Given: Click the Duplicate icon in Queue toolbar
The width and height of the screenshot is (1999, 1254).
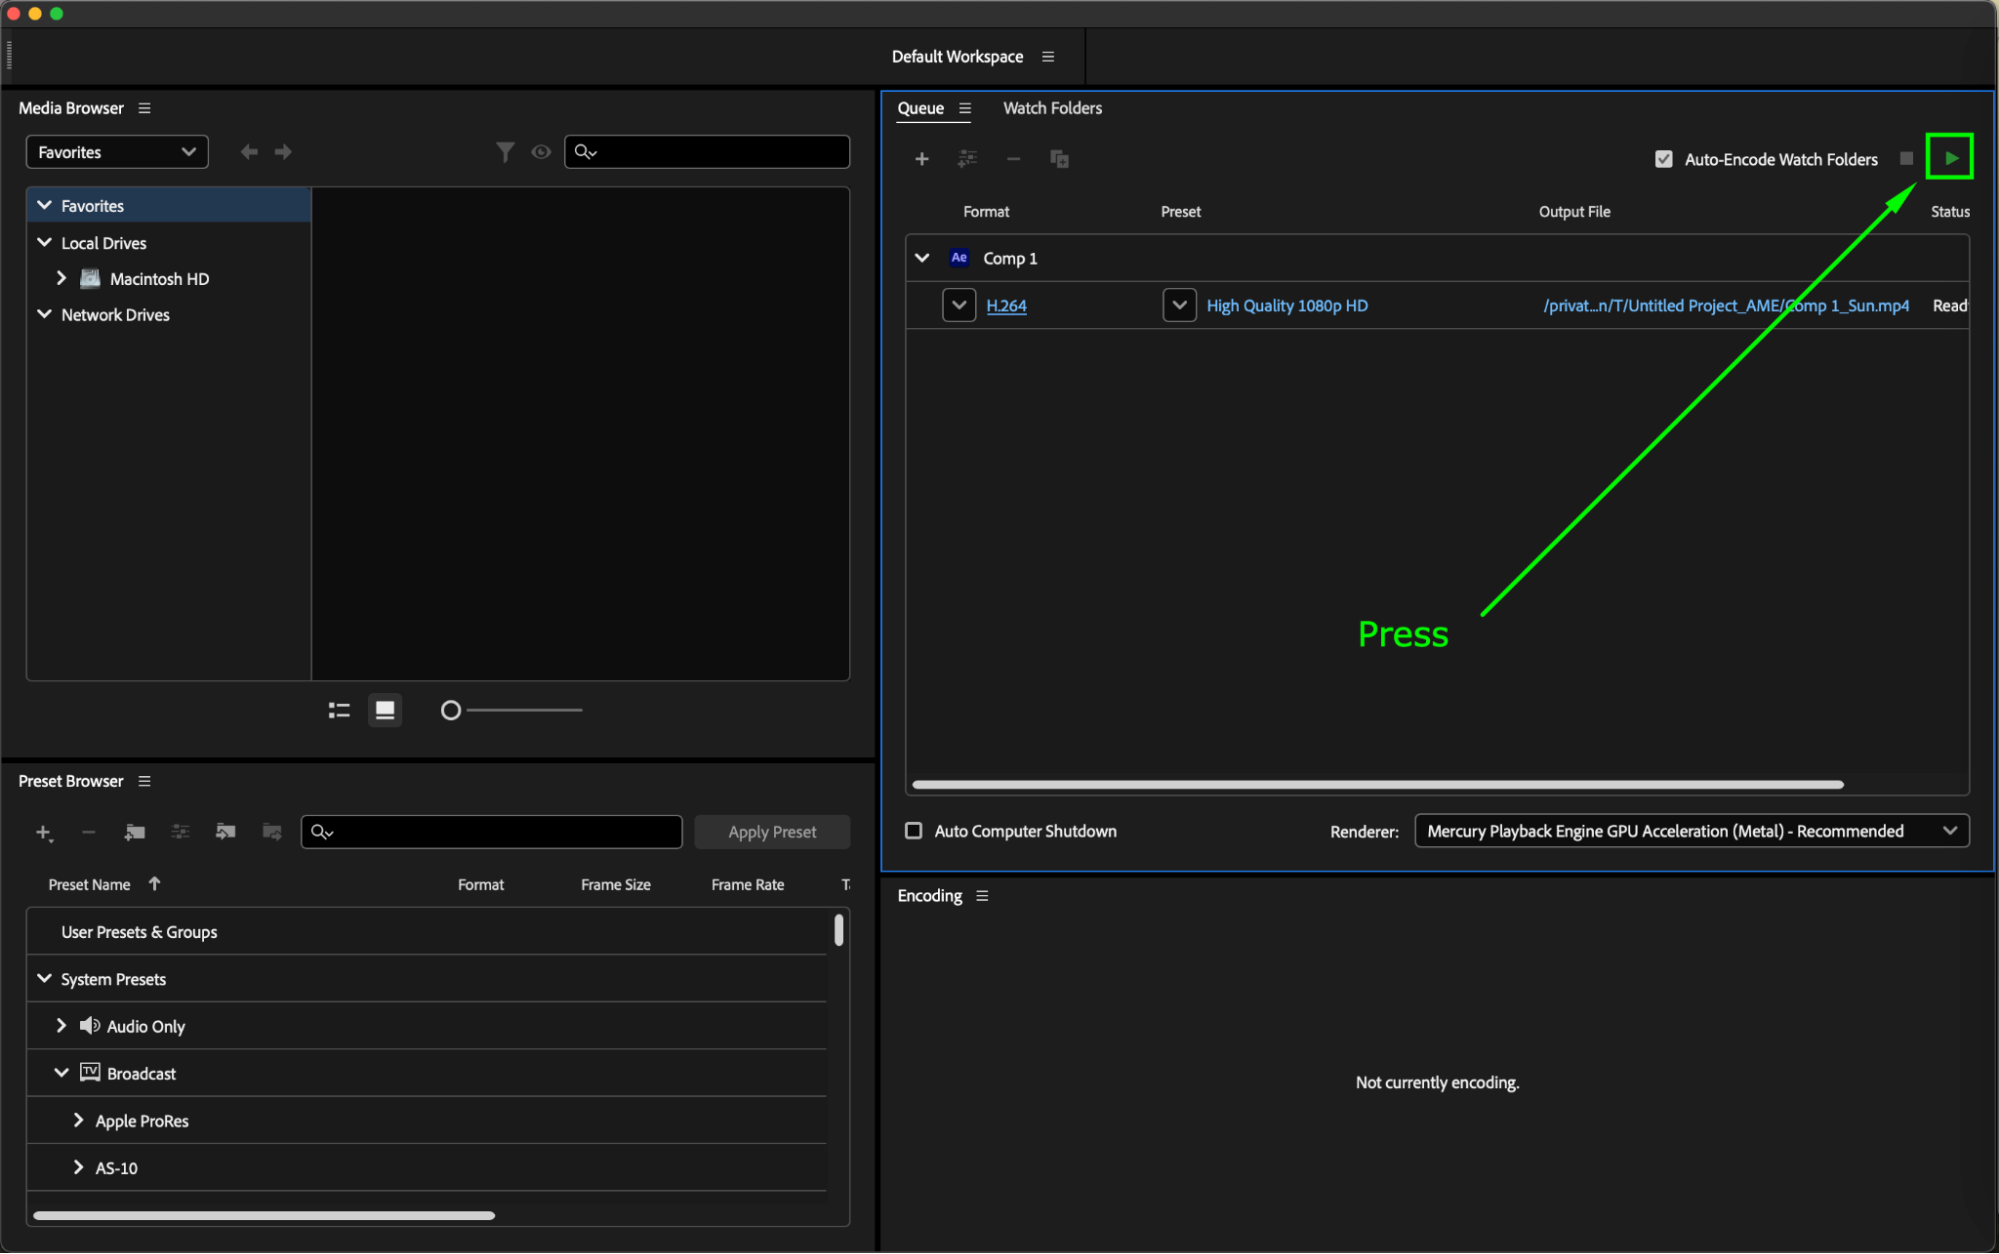Looking at the screenshot, I should tap(1059, 159).
